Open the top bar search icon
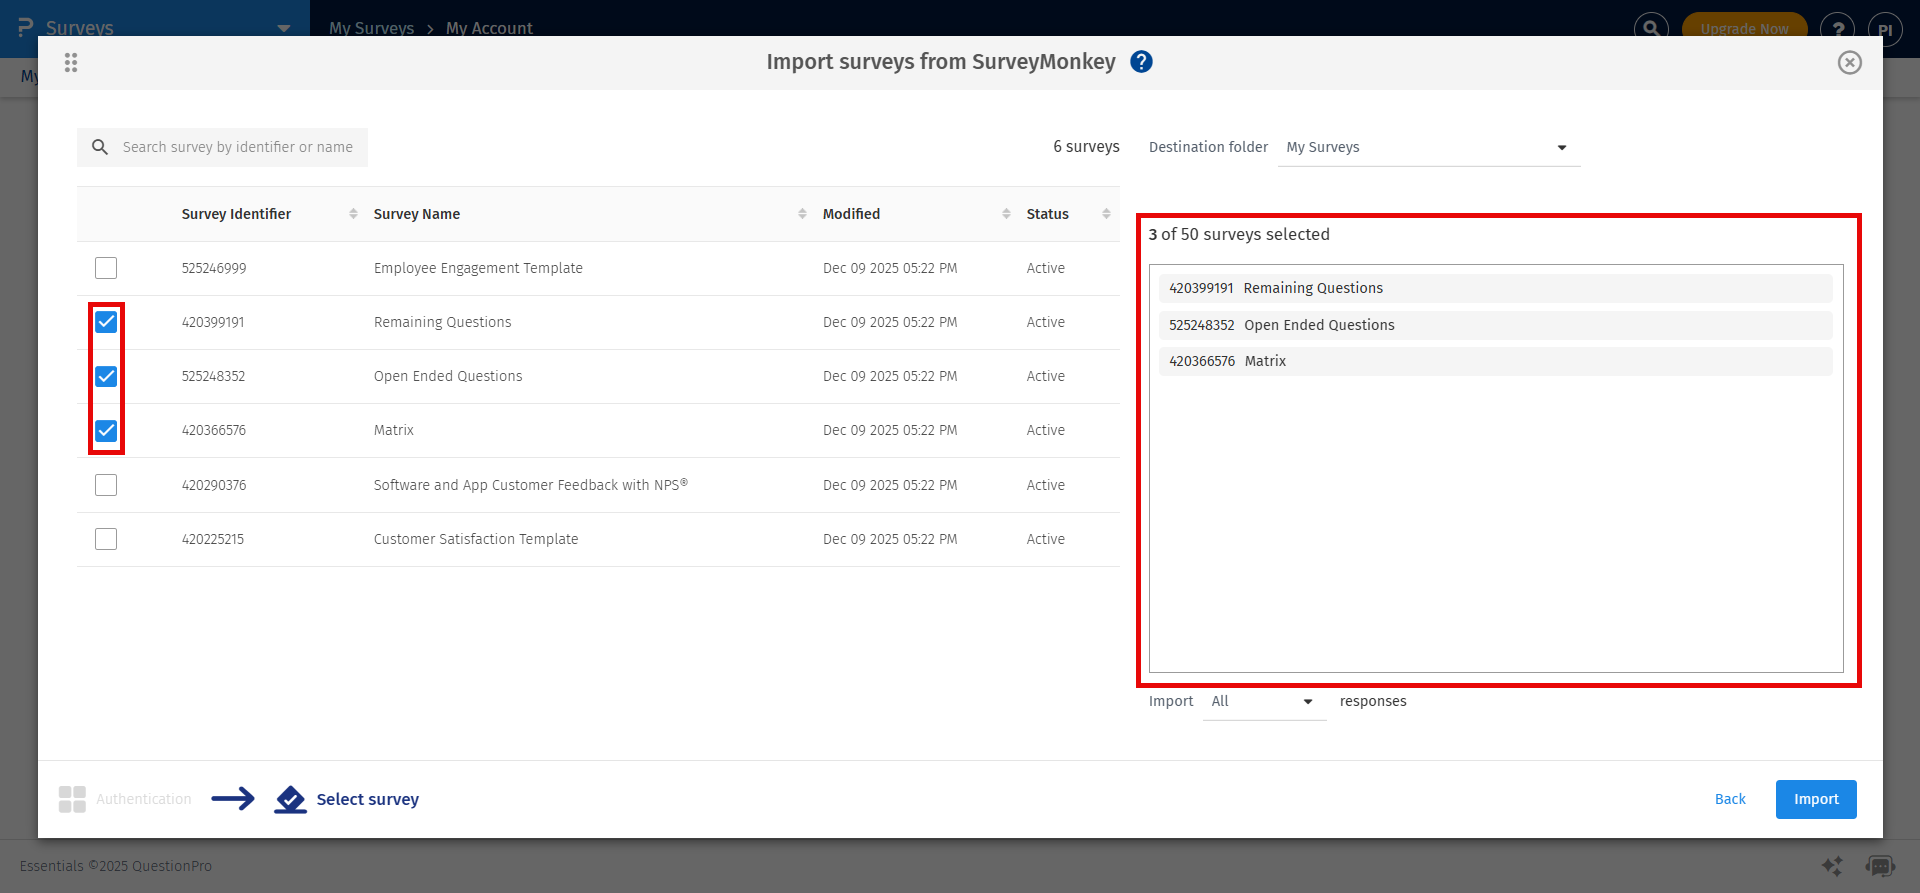Screen dimensions: 1920x893 click(1651, 29)
